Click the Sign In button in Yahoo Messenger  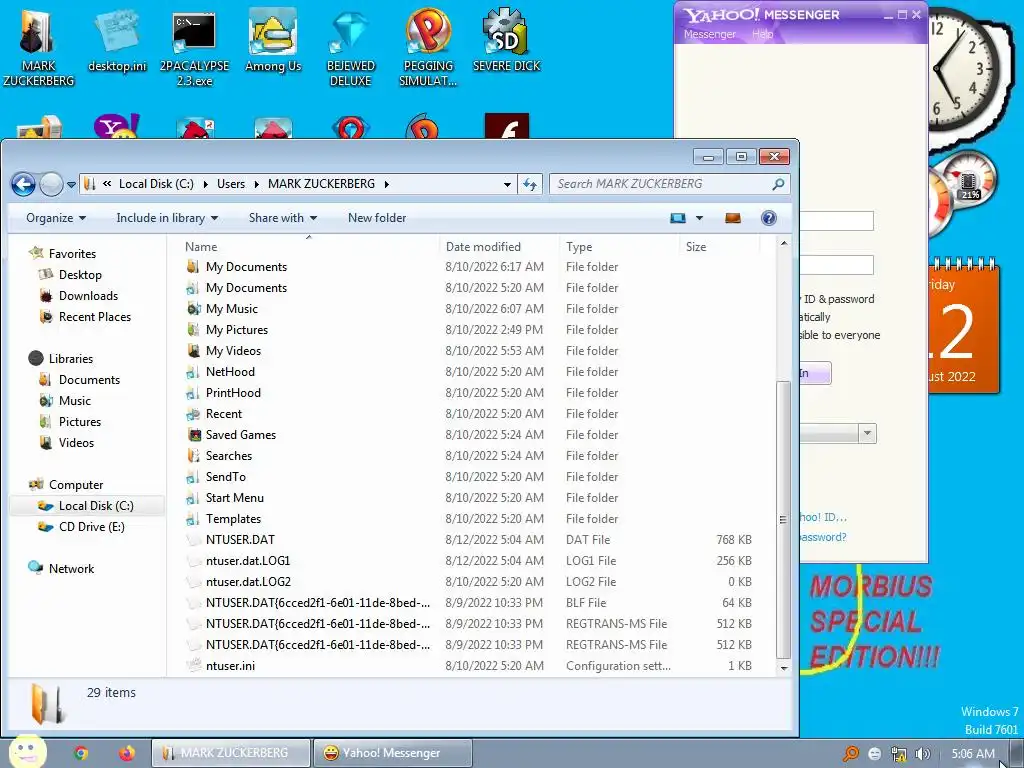click(x=815, y=374)
